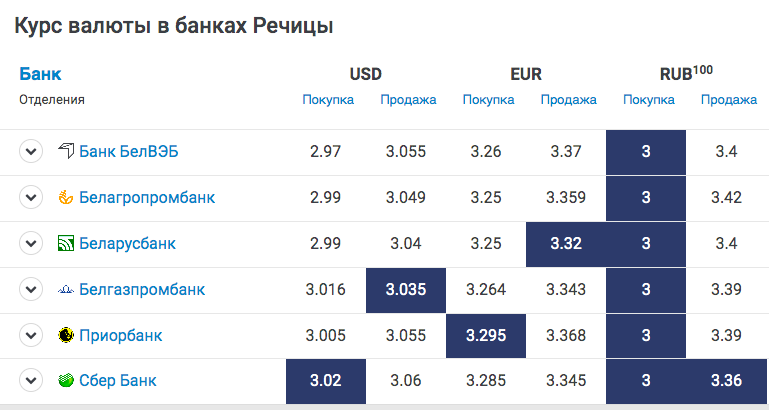This screenshot has height=410, width=769.
Task: Open the Приорбанк bank link
Action: point(121,335)
